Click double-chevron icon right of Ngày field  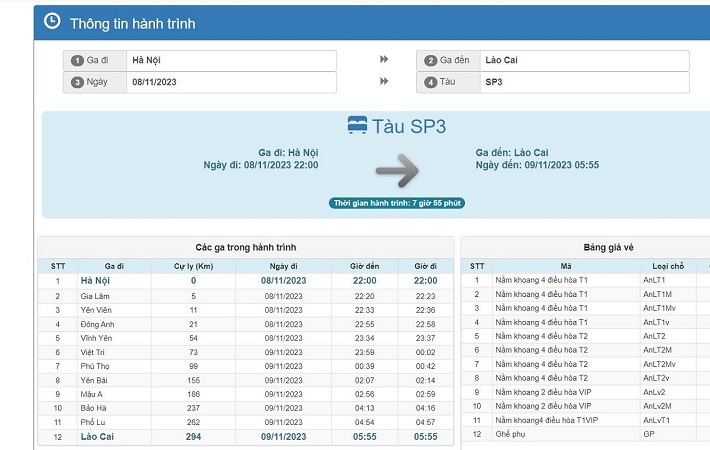coord(384,82)
